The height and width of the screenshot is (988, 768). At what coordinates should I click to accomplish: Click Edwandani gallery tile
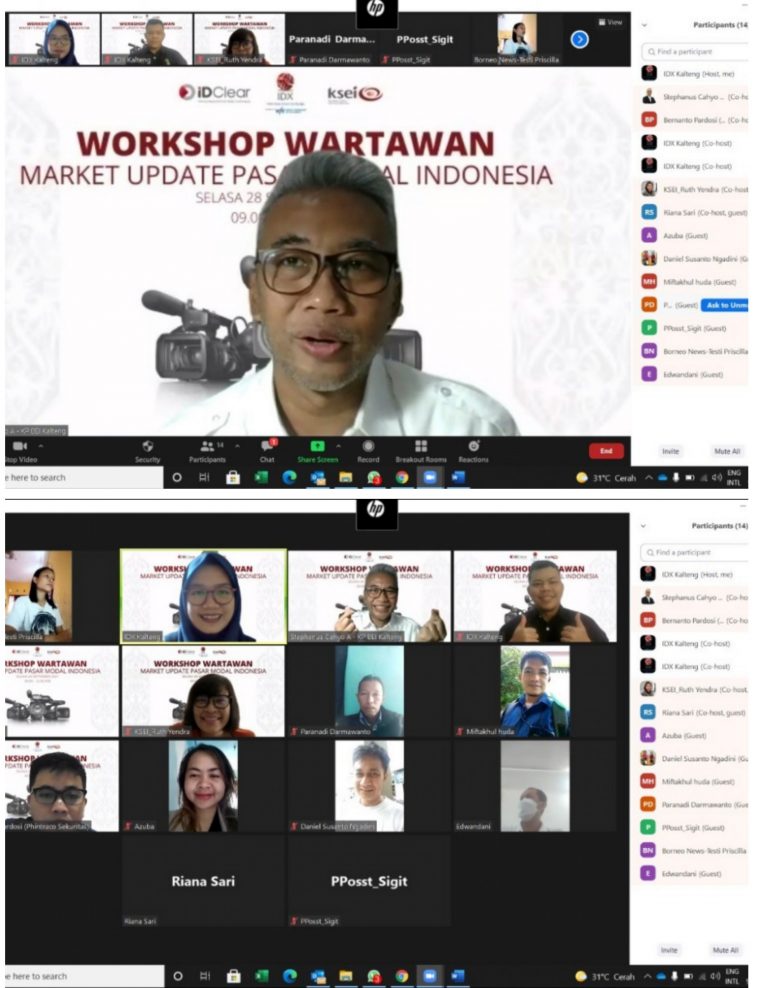tap(535, 786)
